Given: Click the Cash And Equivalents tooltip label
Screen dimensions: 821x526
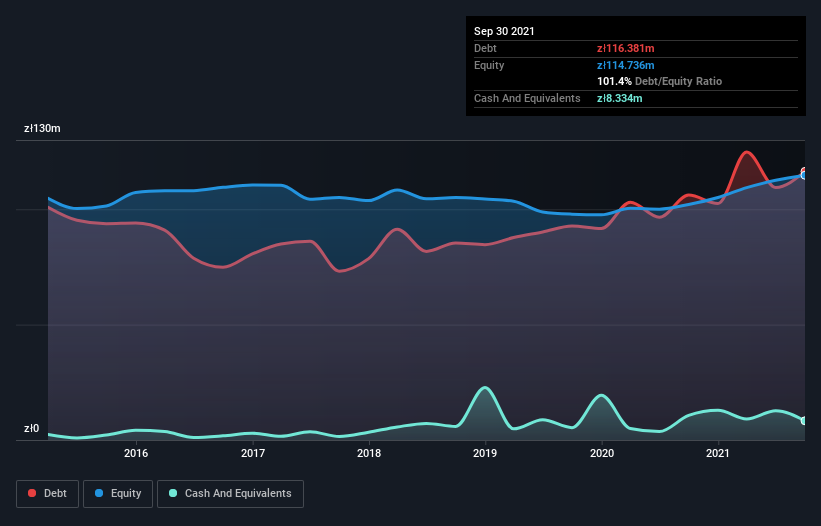Looking at the screenshot, I should (527, 98).
